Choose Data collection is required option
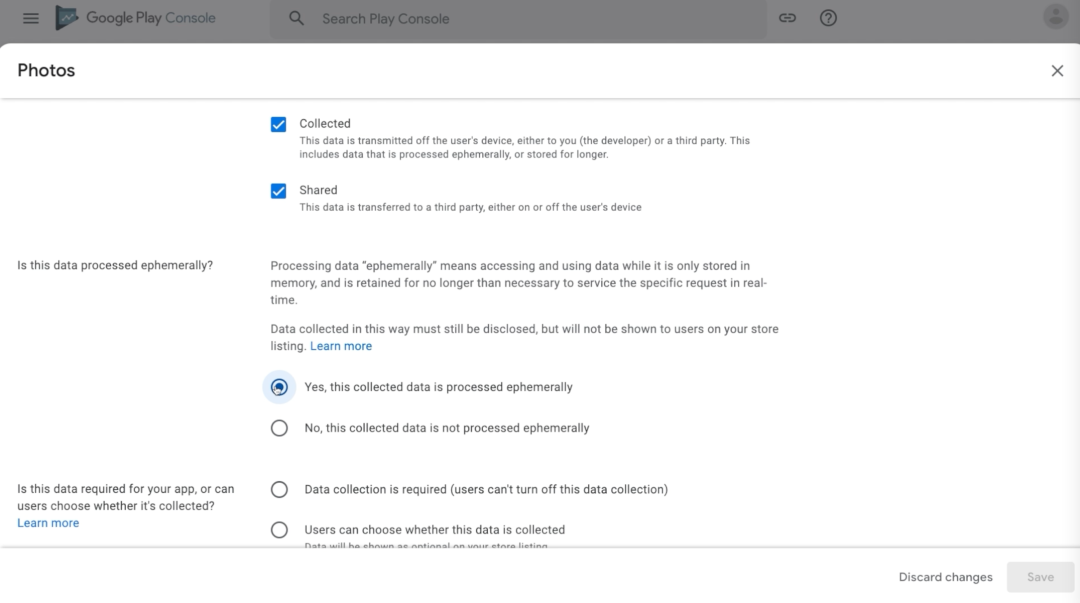Viewport: 1080px width, 603px height. pyautogui.click(x=279, y=489)
